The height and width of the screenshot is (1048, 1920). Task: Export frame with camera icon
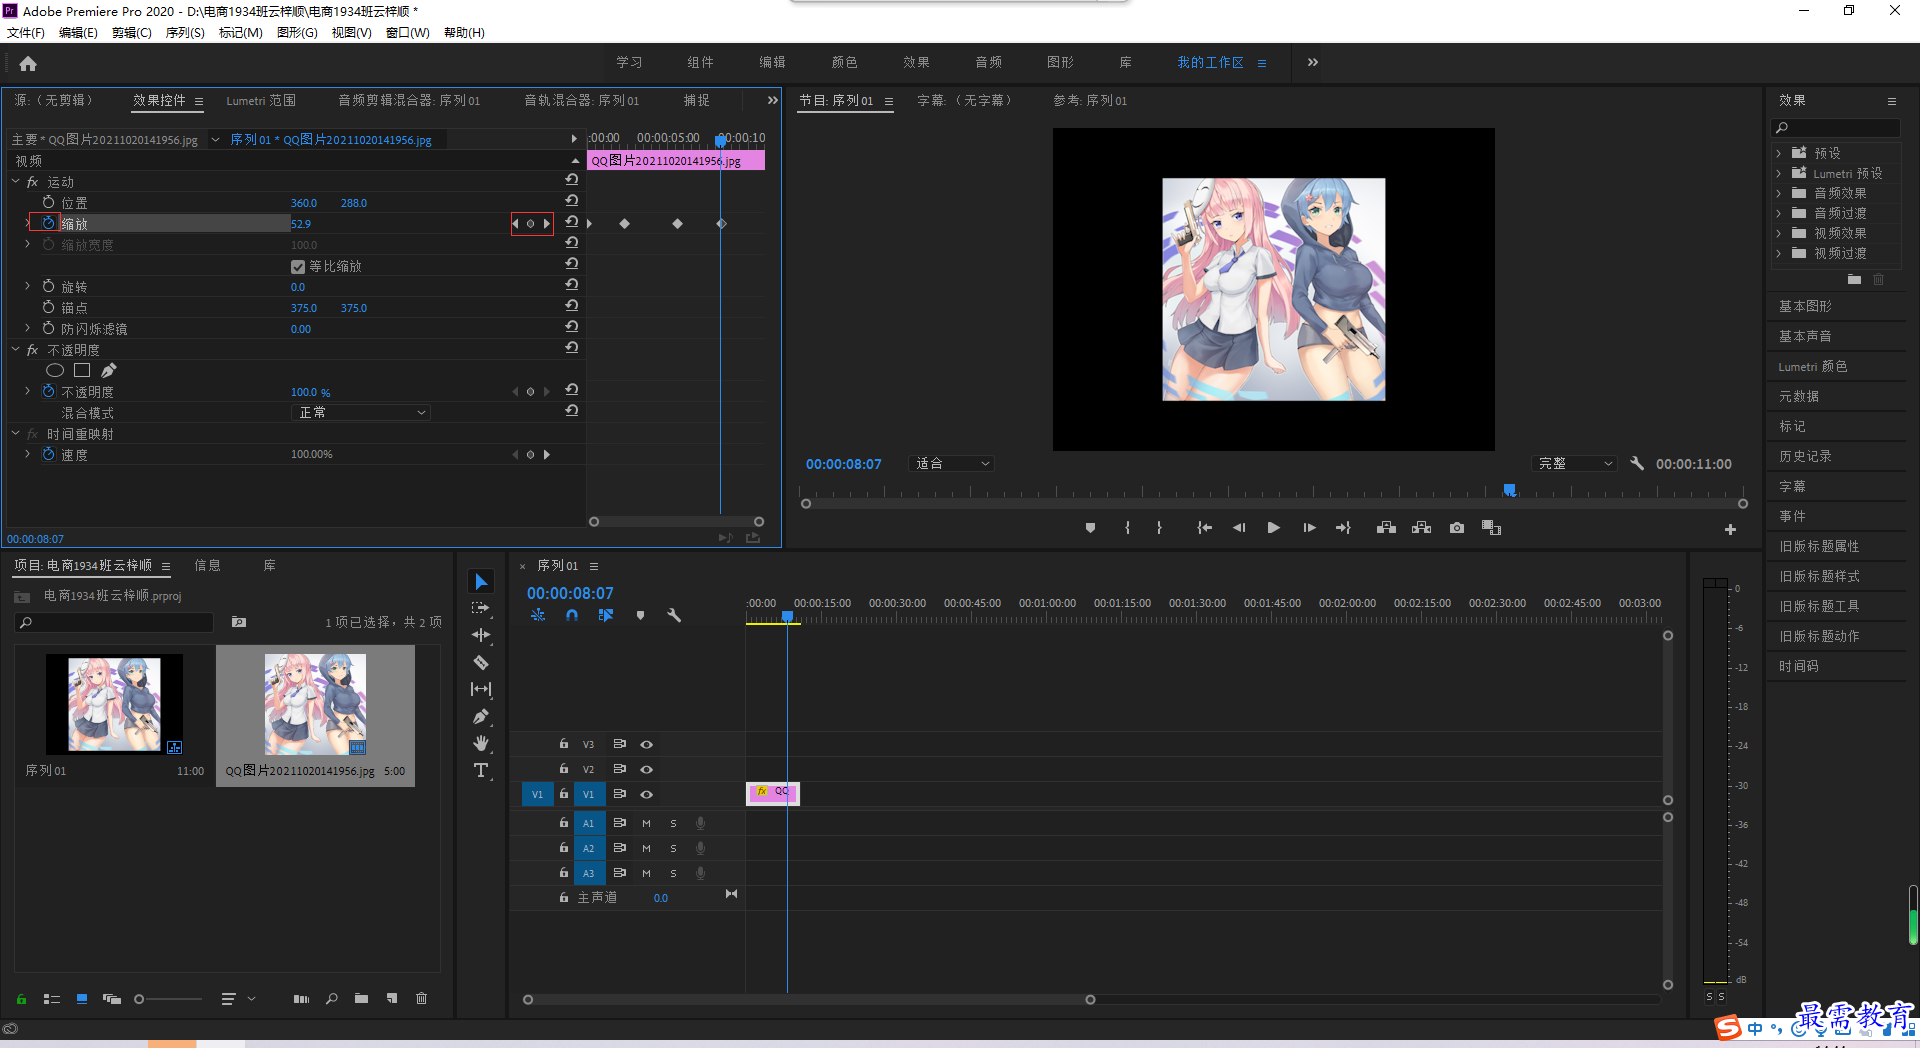tap(1457, 528)
